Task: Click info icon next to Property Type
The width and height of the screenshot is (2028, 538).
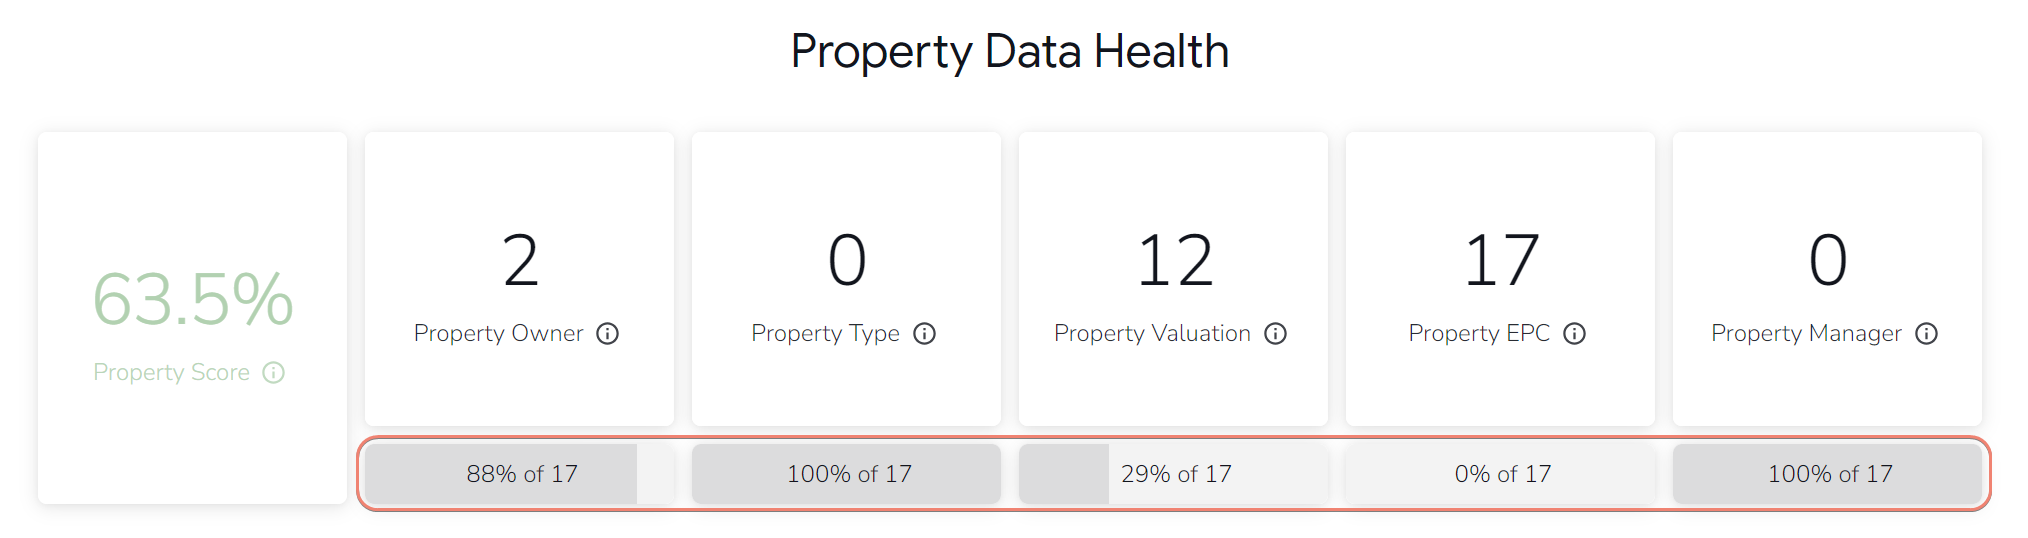Action: pyautogui.click(x=924, y=334)
